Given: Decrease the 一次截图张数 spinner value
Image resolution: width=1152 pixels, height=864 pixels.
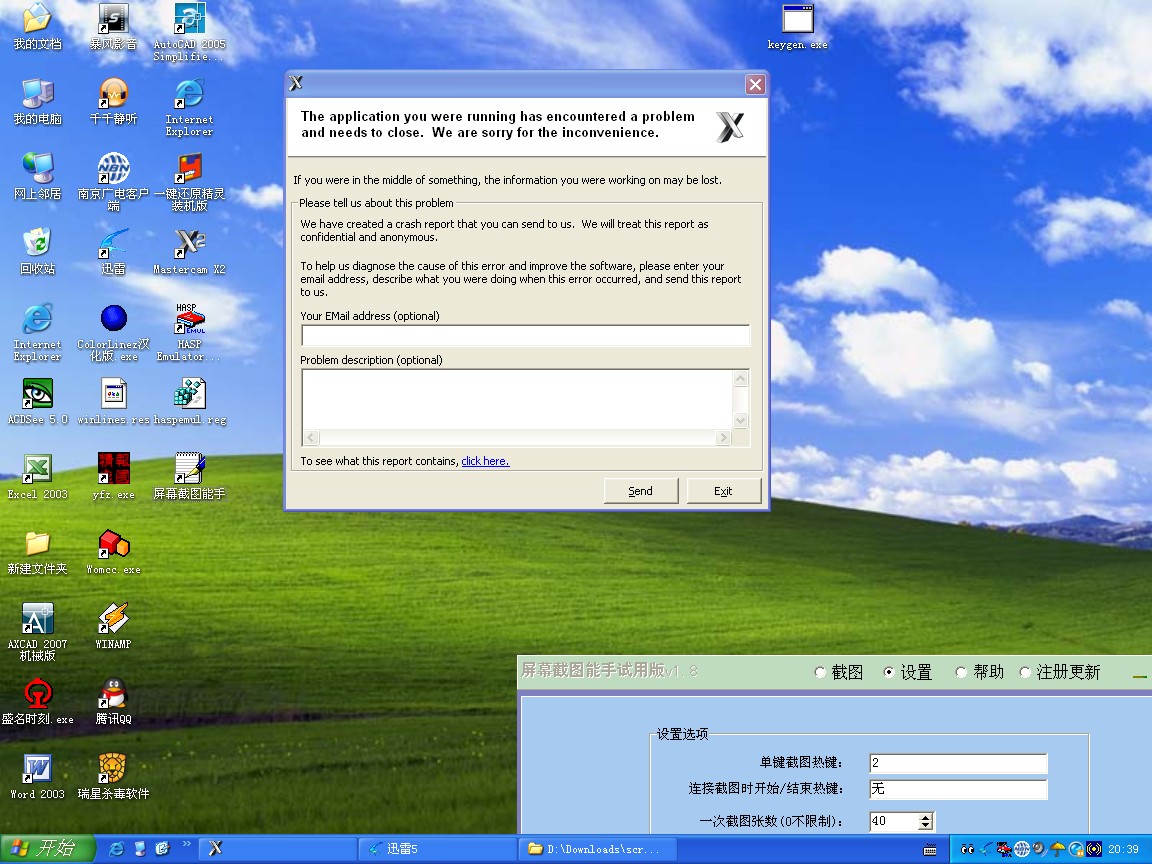Looking at the screenshot, I should click(926, 826).
